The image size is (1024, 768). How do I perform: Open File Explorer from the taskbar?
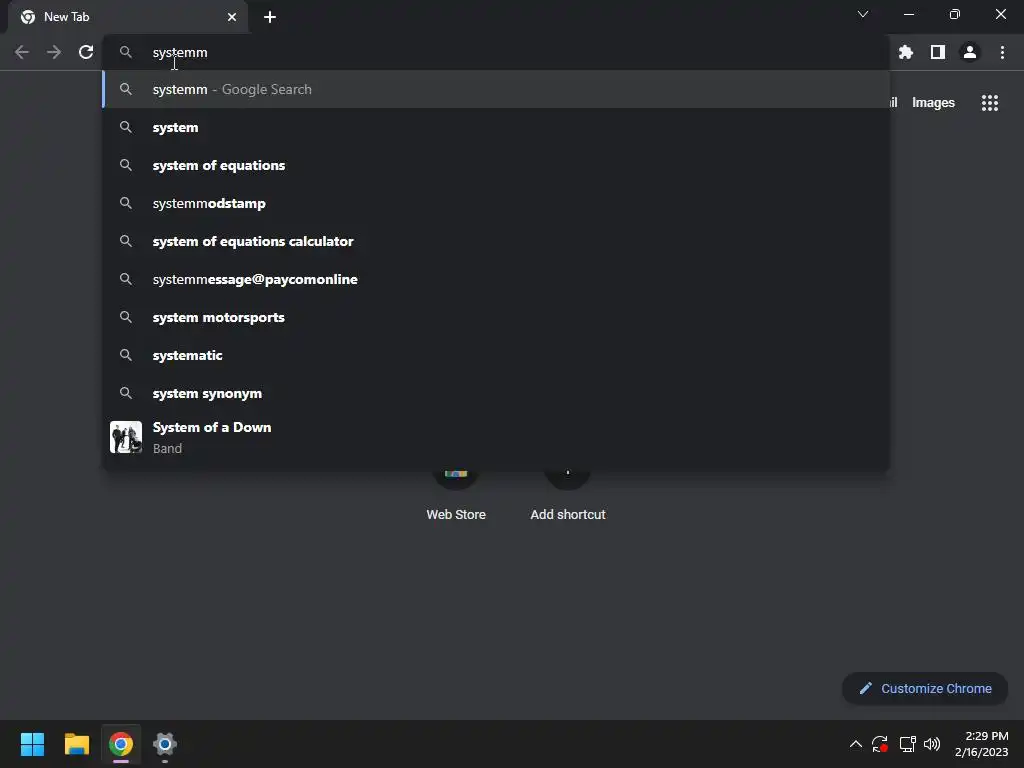(76, 744)
